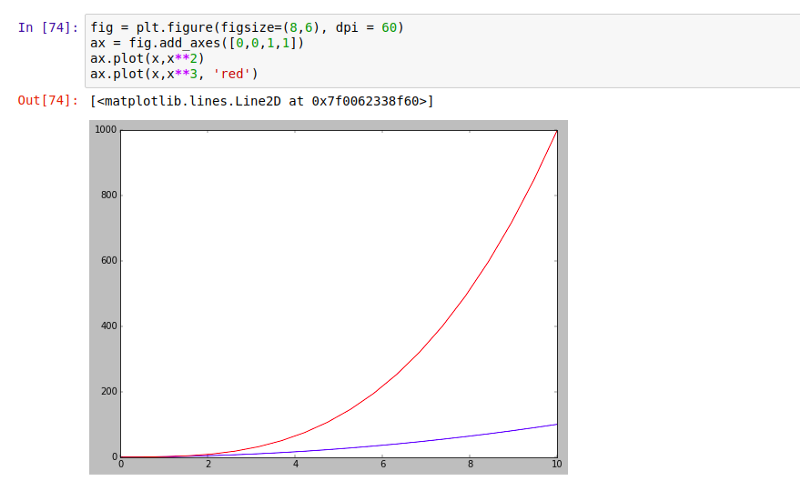The image size is (800, 490).
Task: Click the blue quadratic curve in the plot
Action: tap(383, 445)
